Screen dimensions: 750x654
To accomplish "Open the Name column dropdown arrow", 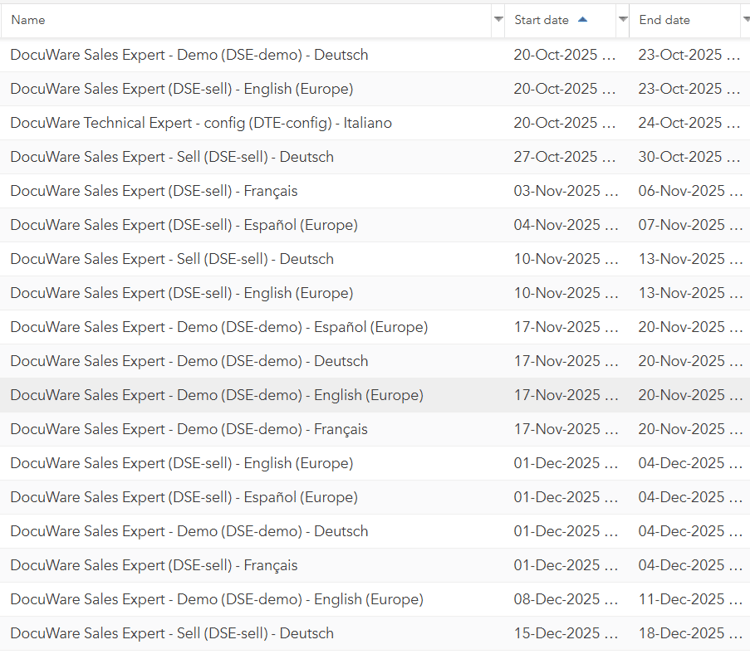I will coord(498,20).
